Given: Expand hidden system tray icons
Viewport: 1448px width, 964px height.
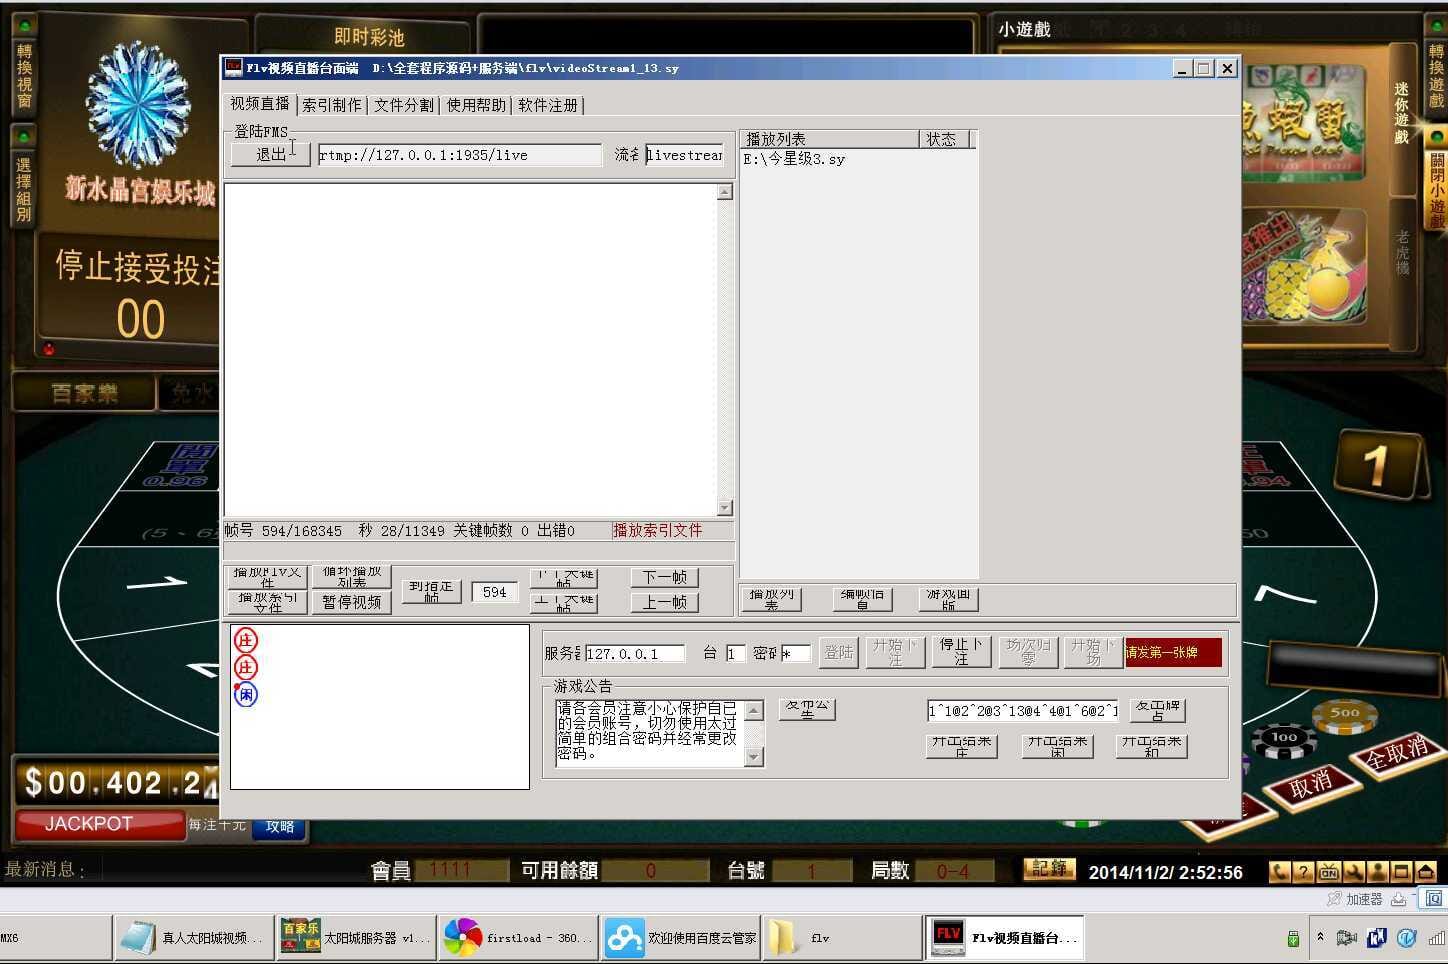Looking at the screenshot, I should 1320,937.
